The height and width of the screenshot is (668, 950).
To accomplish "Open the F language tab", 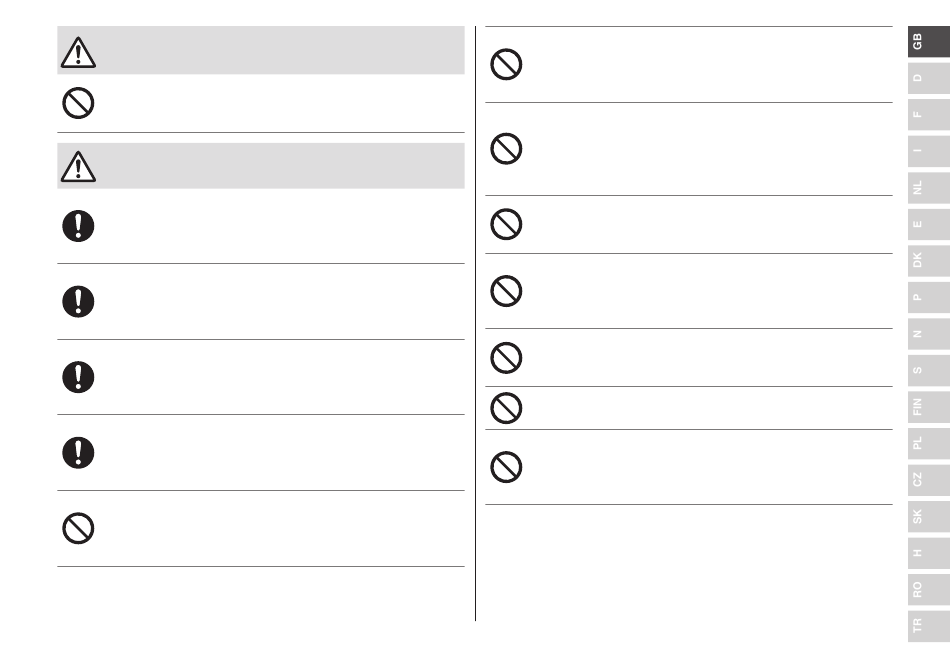I will coord(929,114).
